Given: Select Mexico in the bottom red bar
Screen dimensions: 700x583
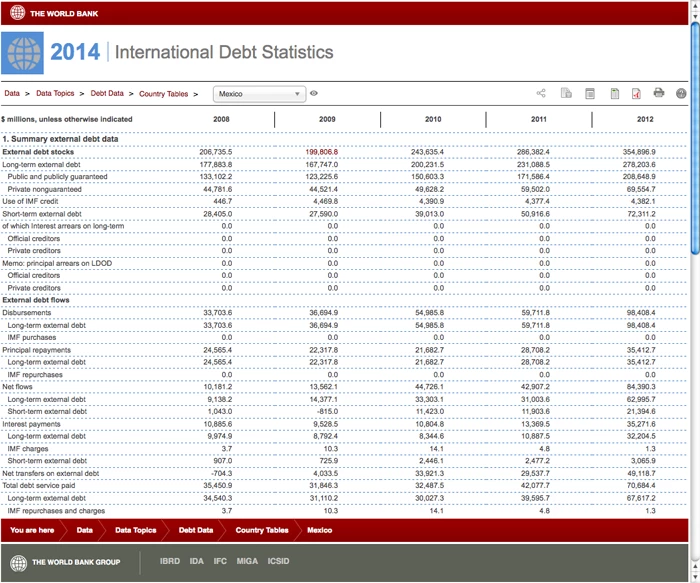Looking at the screenshot, I should point(319,530).
